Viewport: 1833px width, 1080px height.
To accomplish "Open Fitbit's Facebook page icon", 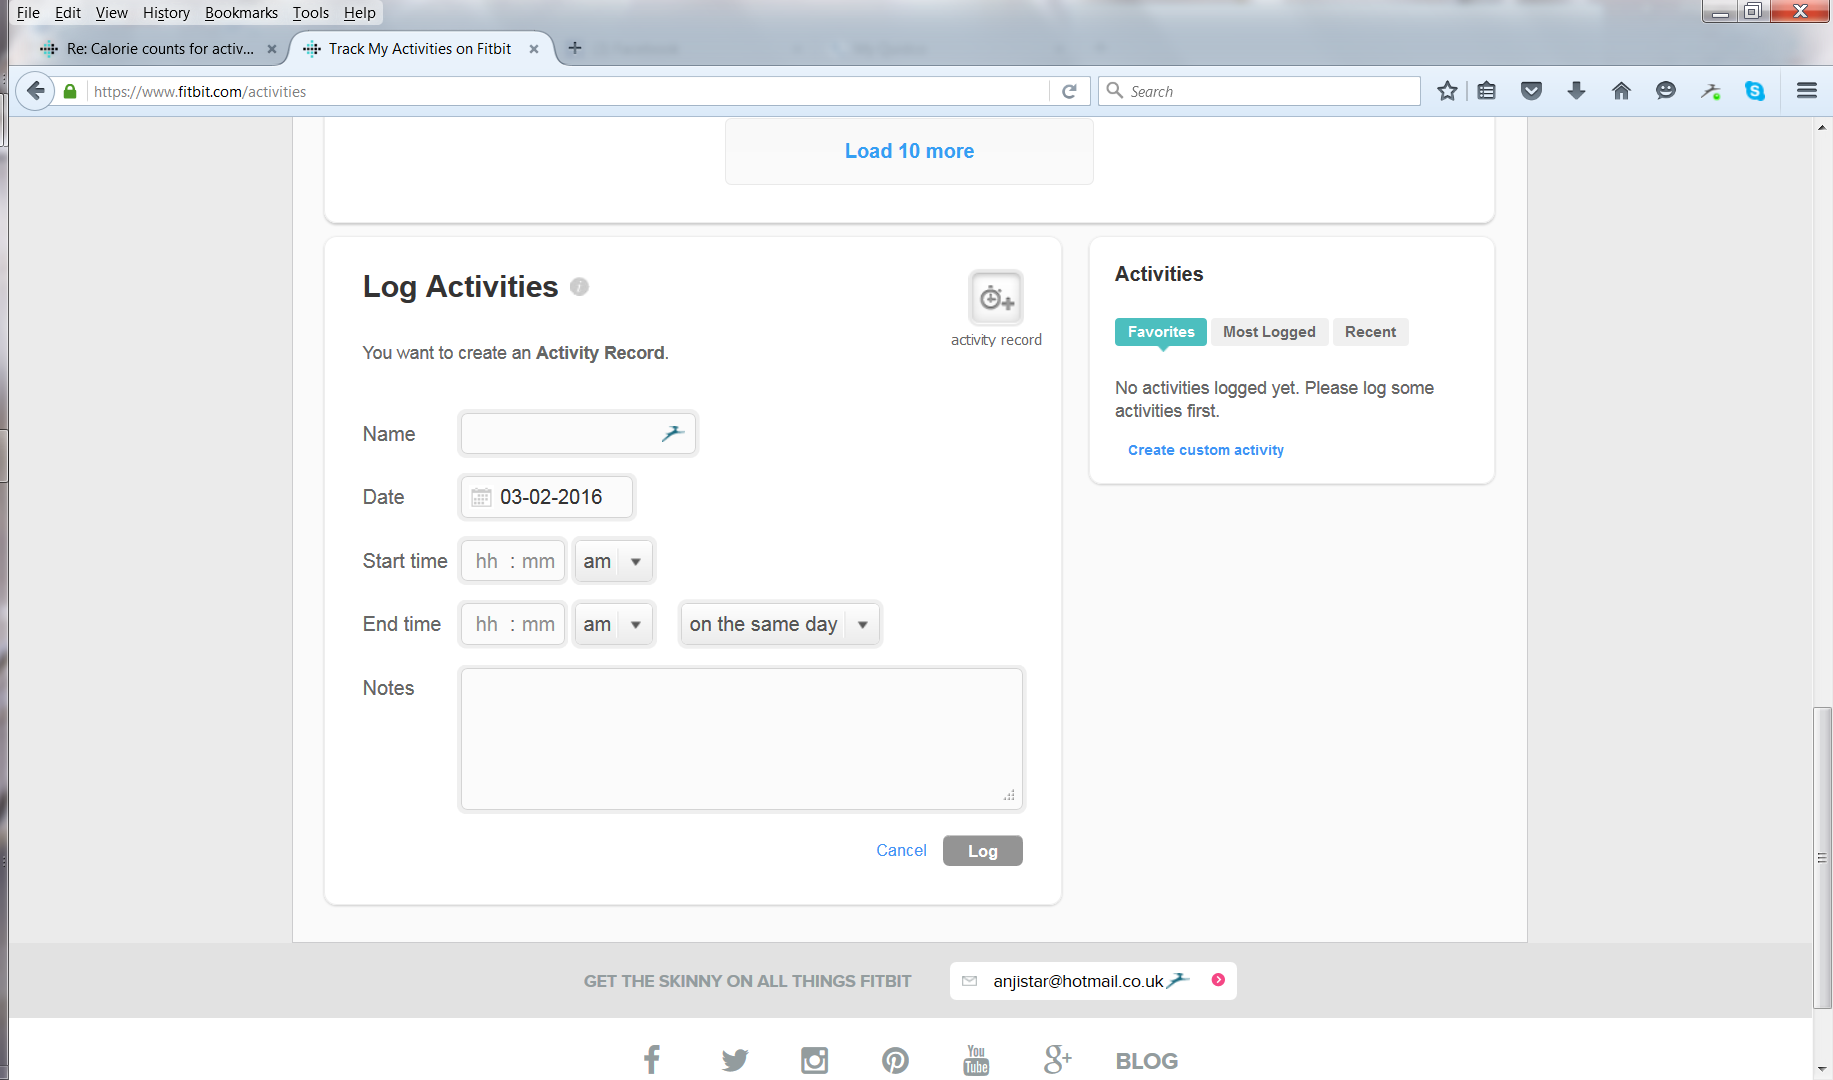I will click(652, 1059).
